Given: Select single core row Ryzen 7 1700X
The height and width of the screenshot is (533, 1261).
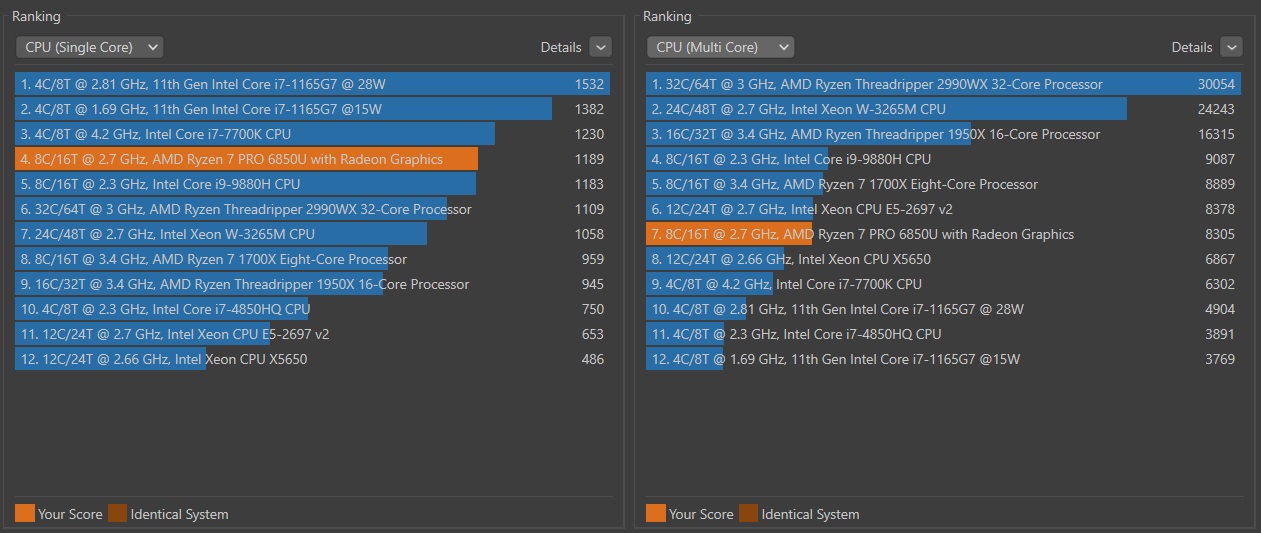Looking at the screenshot, I should coord(312,259).
